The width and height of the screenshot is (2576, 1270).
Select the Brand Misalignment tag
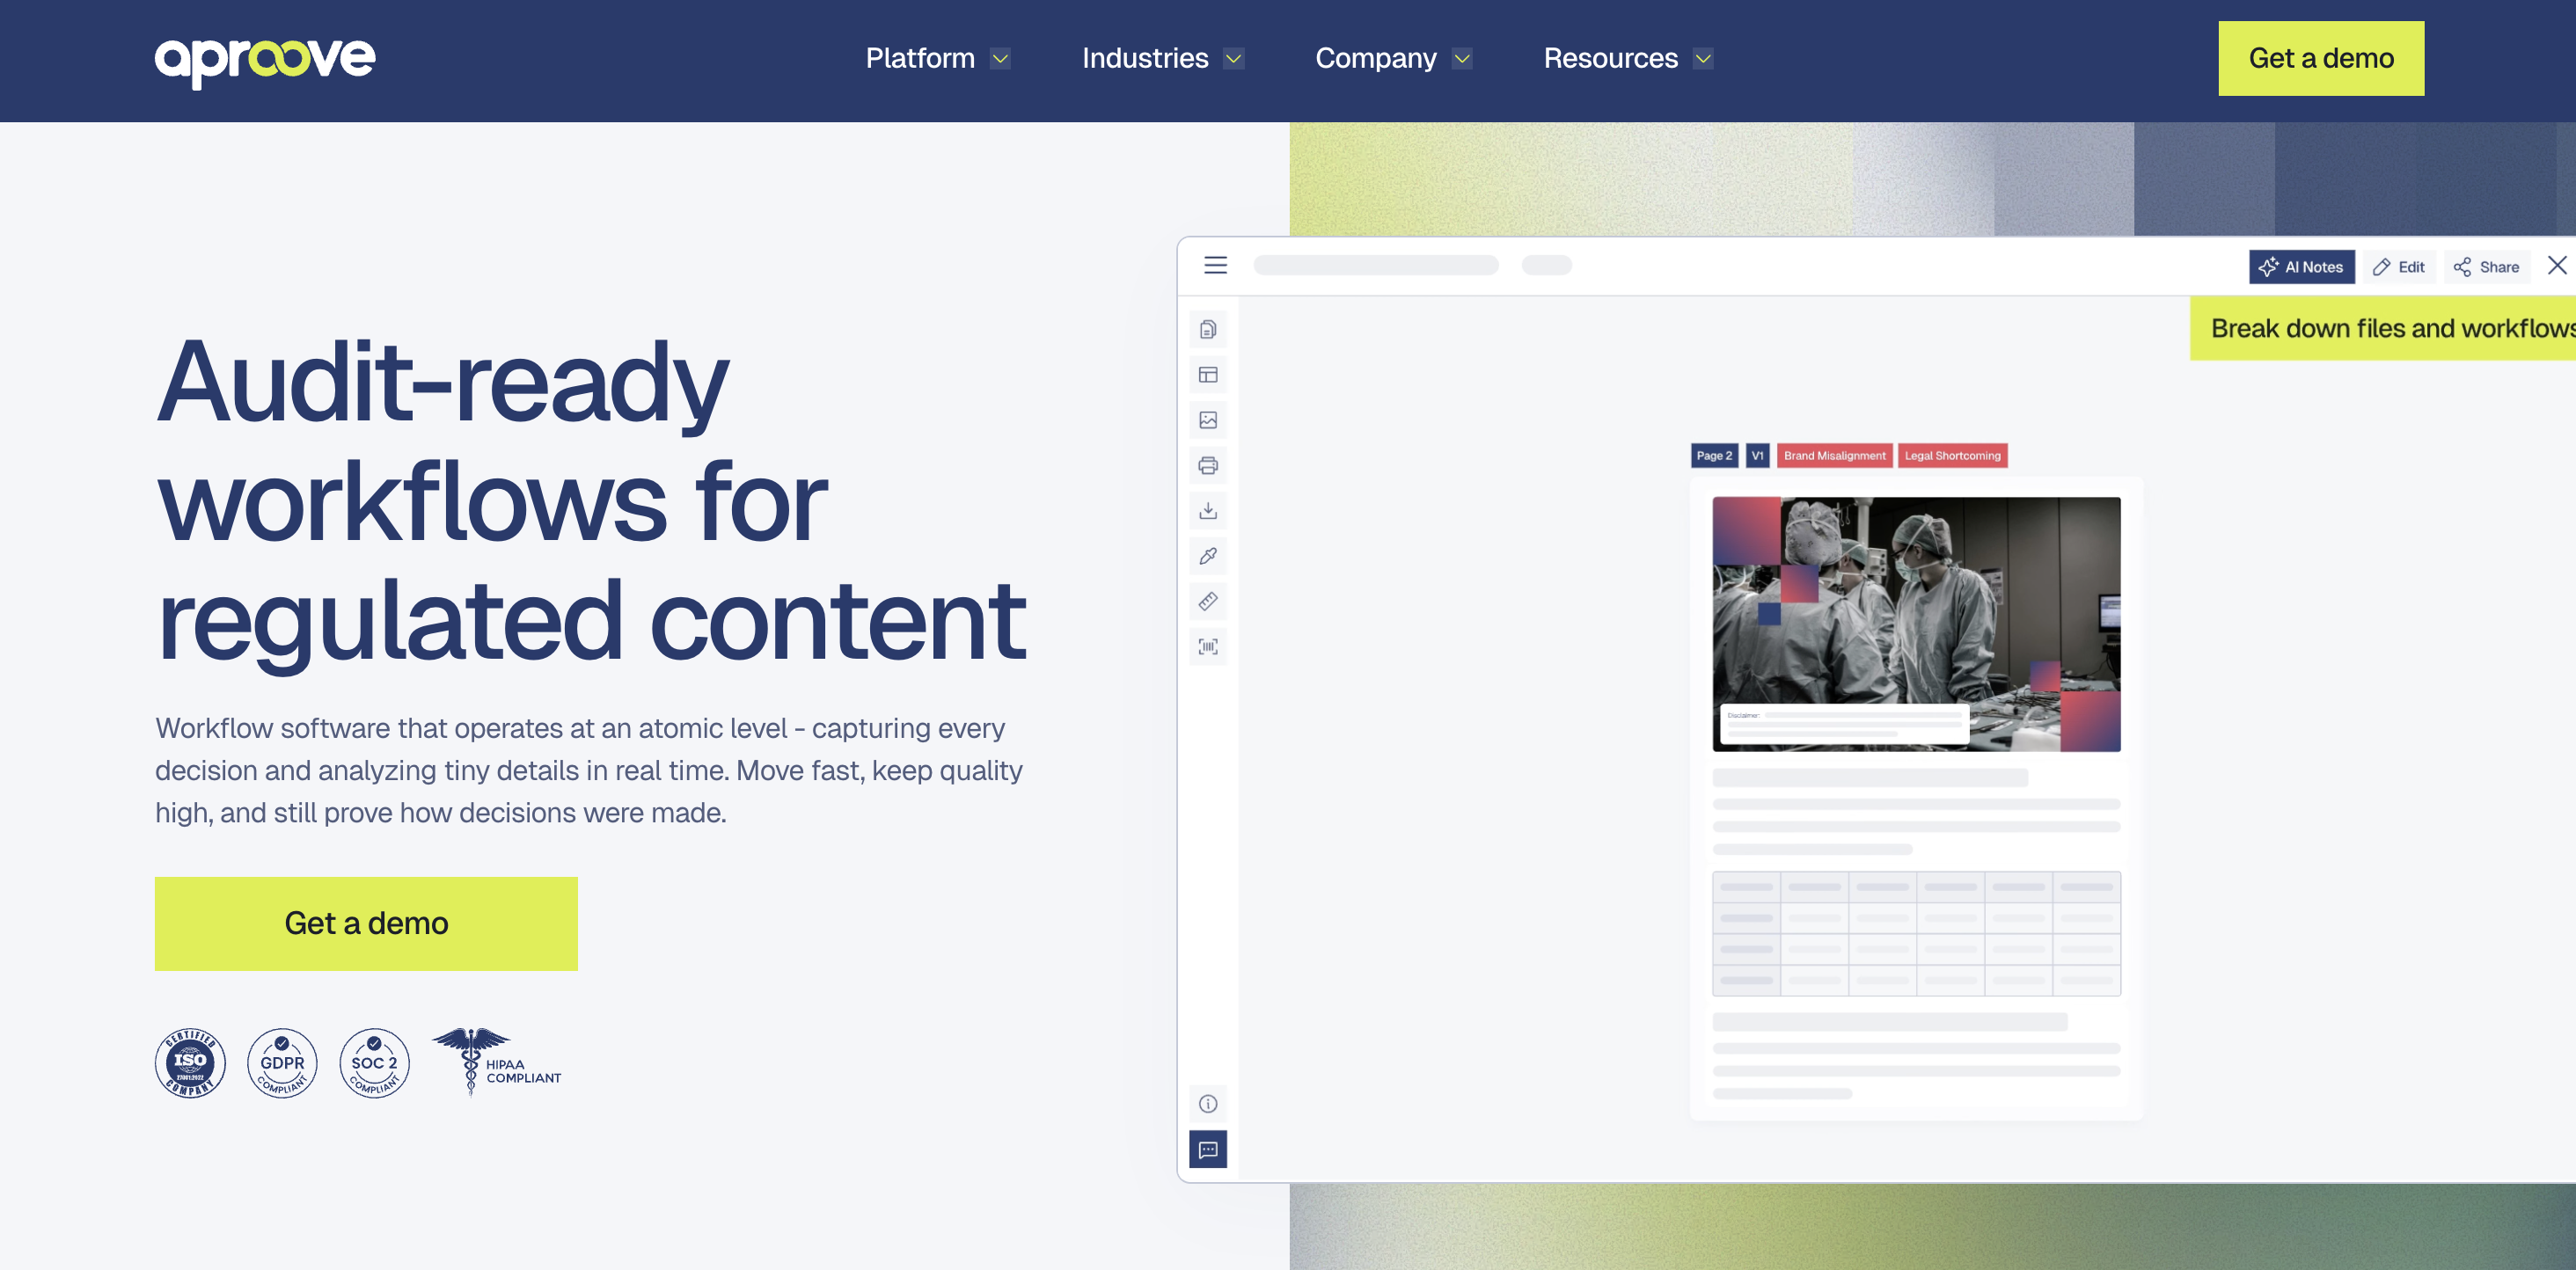[x=1834, y=455]
